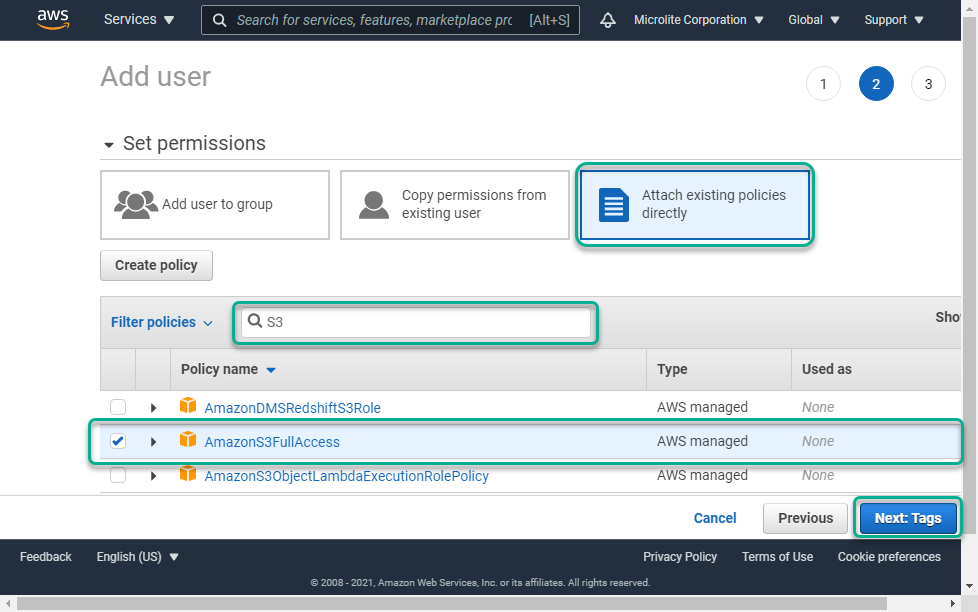Expand the AmazonS3FullAccess policy details

coord(153,442)
